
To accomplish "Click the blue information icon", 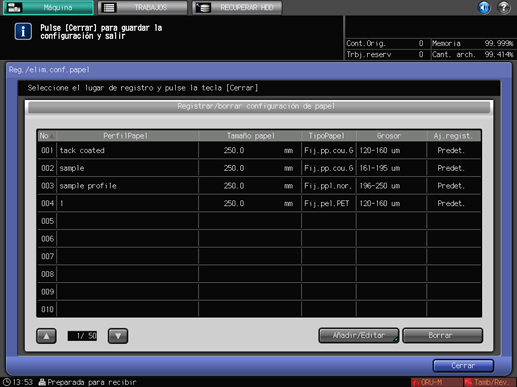I will click(x=23, y=32).
